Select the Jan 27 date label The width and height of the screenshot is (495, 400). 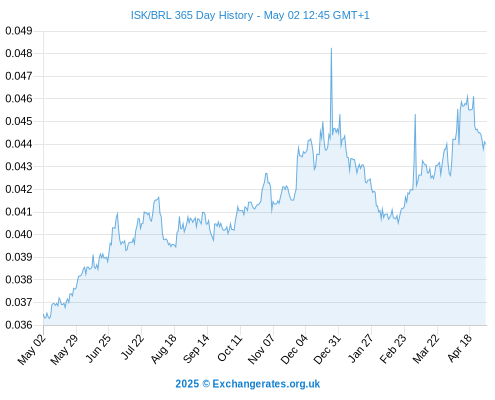(x=360, y=348)
